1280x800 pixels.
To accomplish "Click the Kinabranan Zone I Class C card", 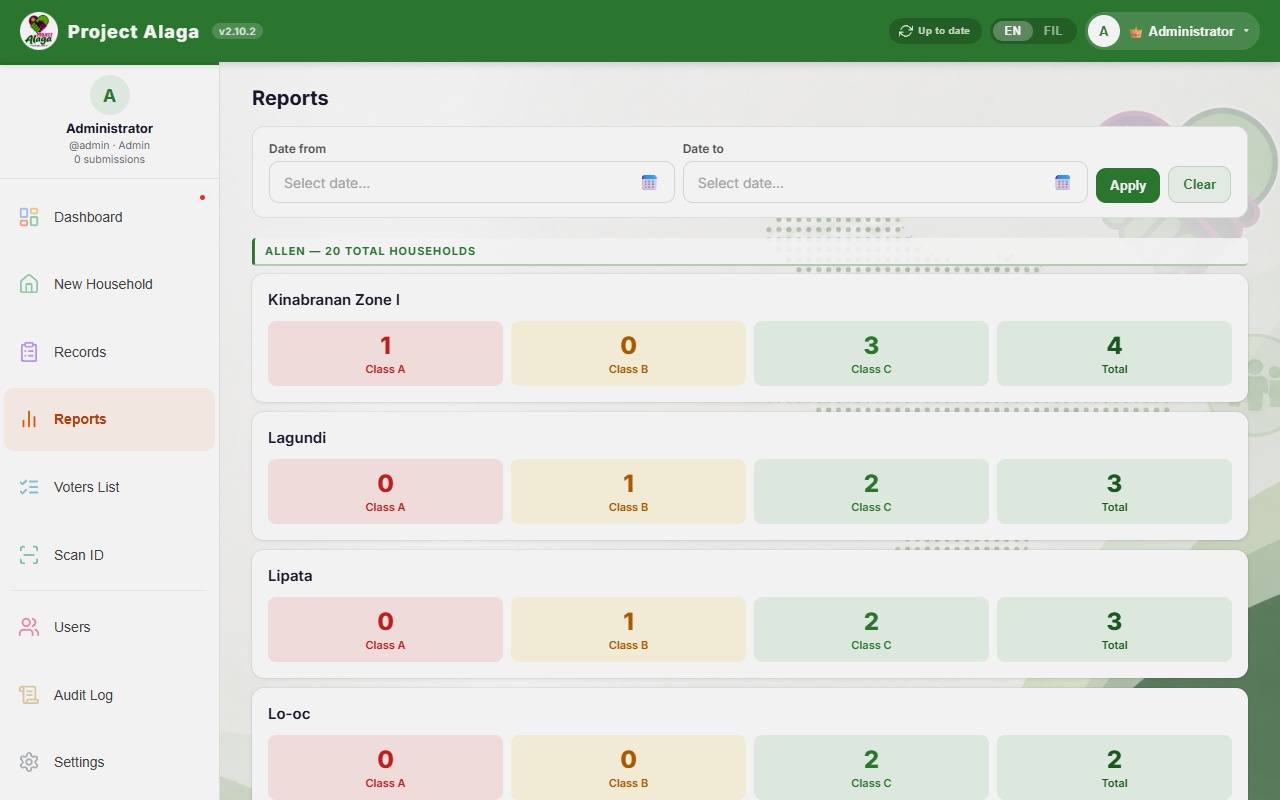I will [x=871, y=353].
